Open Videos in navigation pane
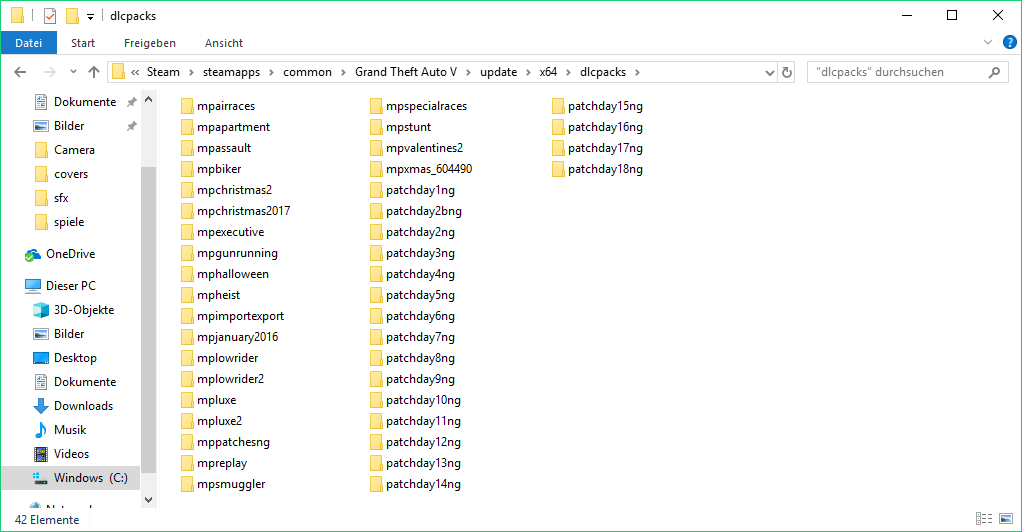 pyautogui.click(x=71, y=454)
